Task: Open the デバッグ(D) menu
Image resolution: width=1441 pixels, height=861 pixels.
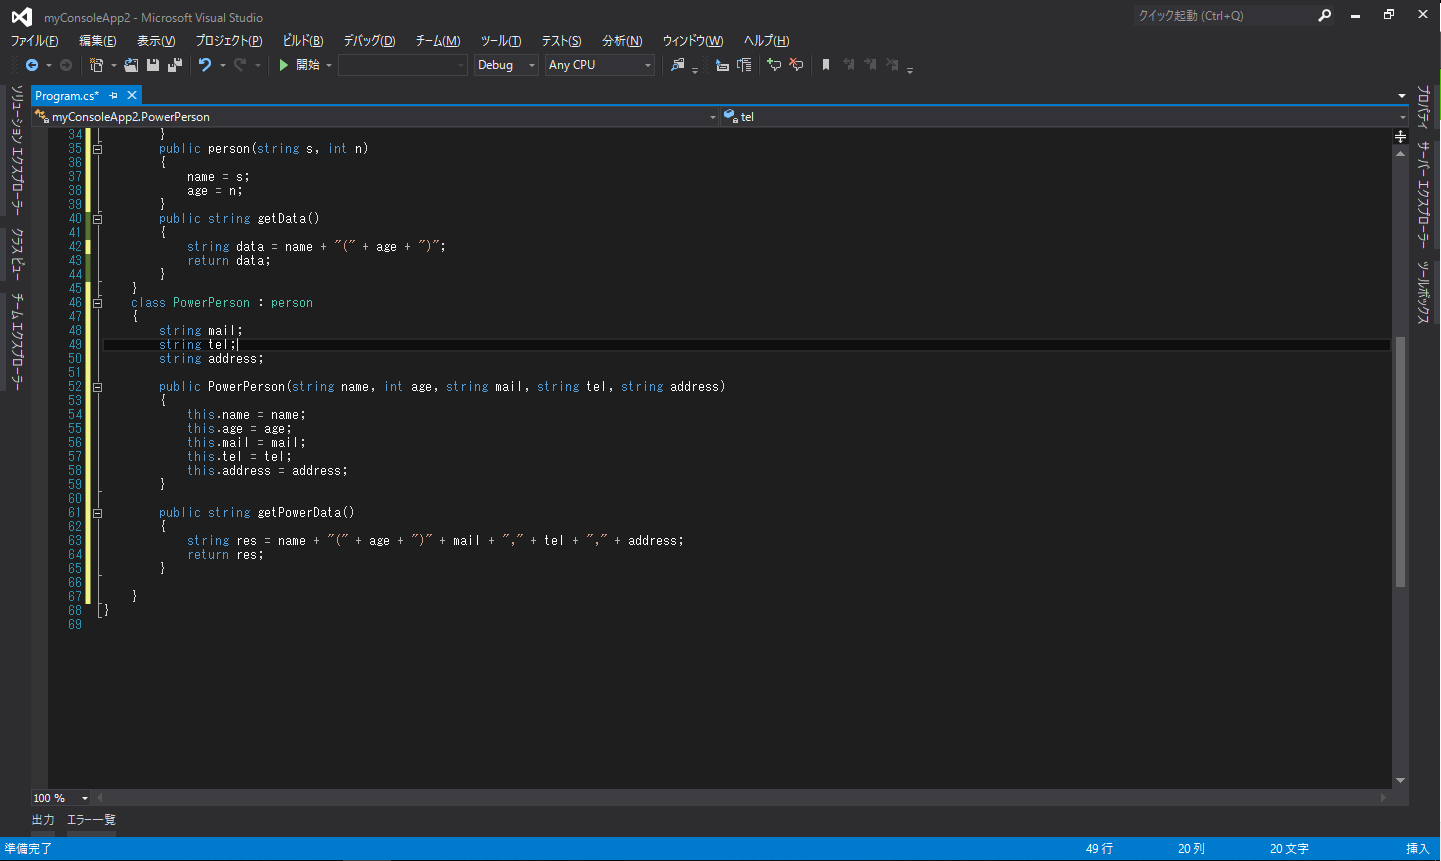Action: pos(369,41)
